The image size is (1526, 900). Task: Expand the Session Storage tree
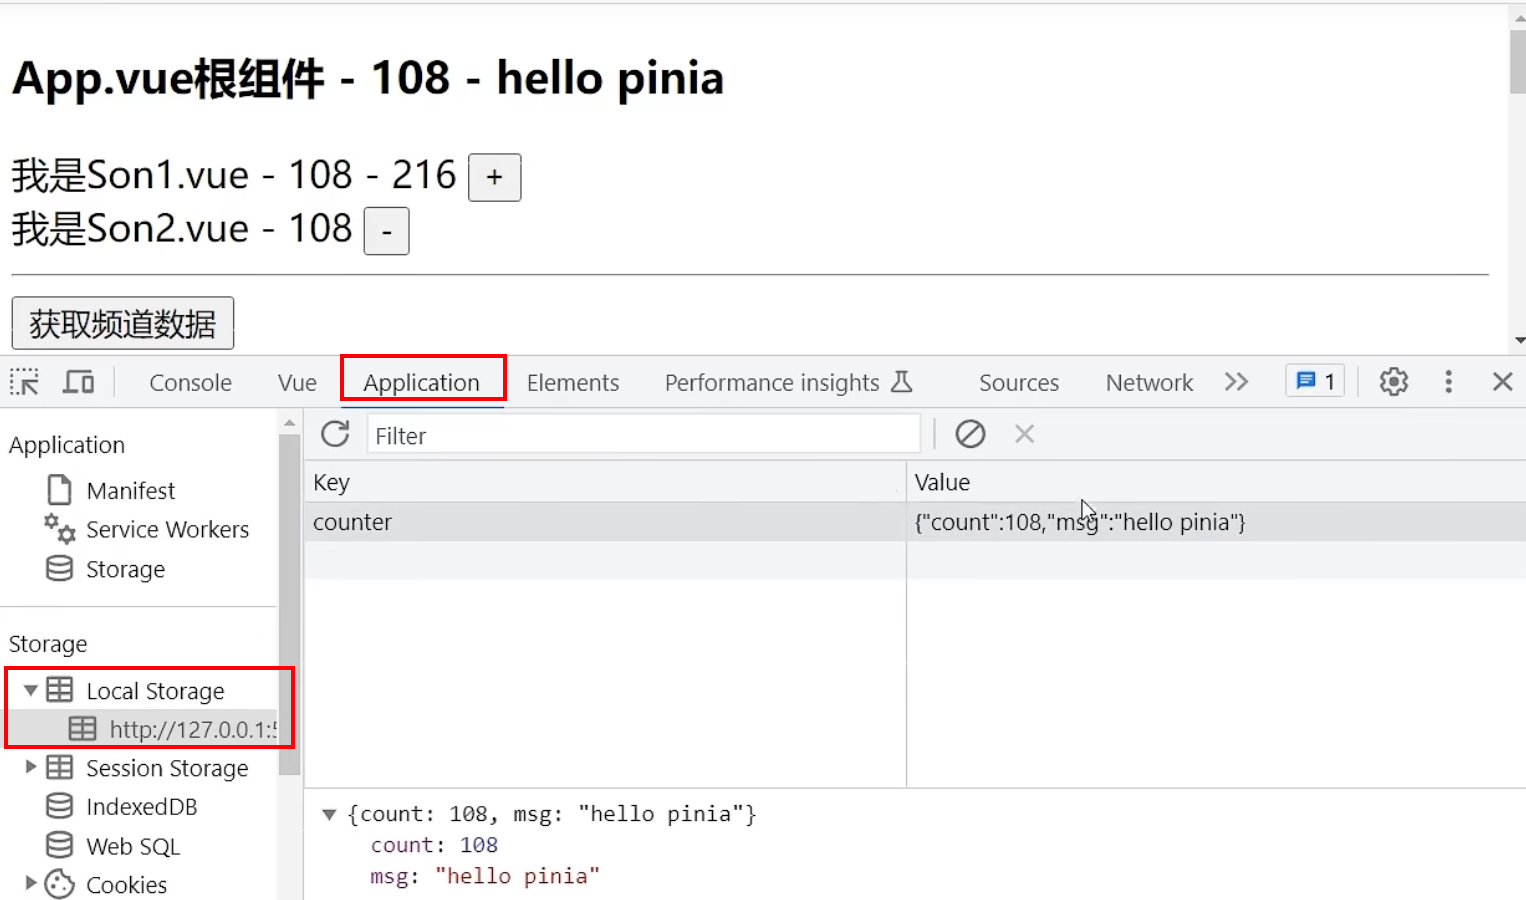(30, 767)
